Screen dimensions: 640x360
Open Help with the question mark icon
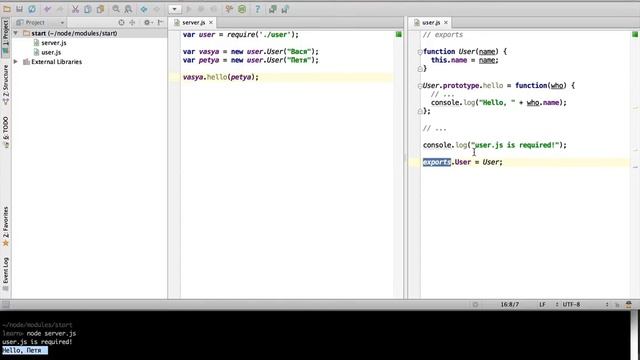[x=257, y=9]
